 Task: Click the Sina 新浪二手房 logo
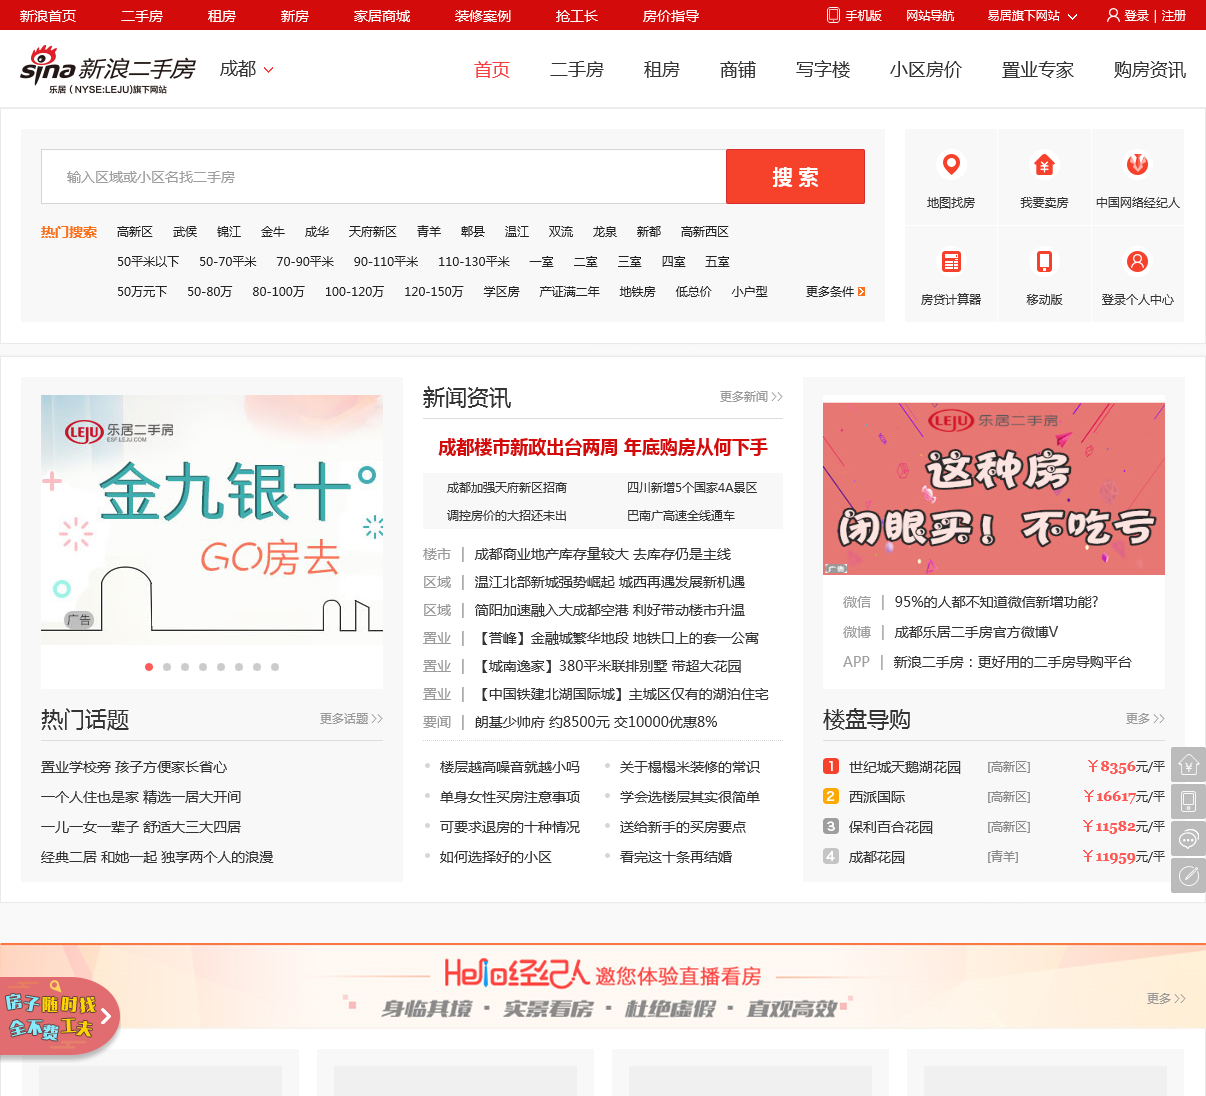click(108, 69)
